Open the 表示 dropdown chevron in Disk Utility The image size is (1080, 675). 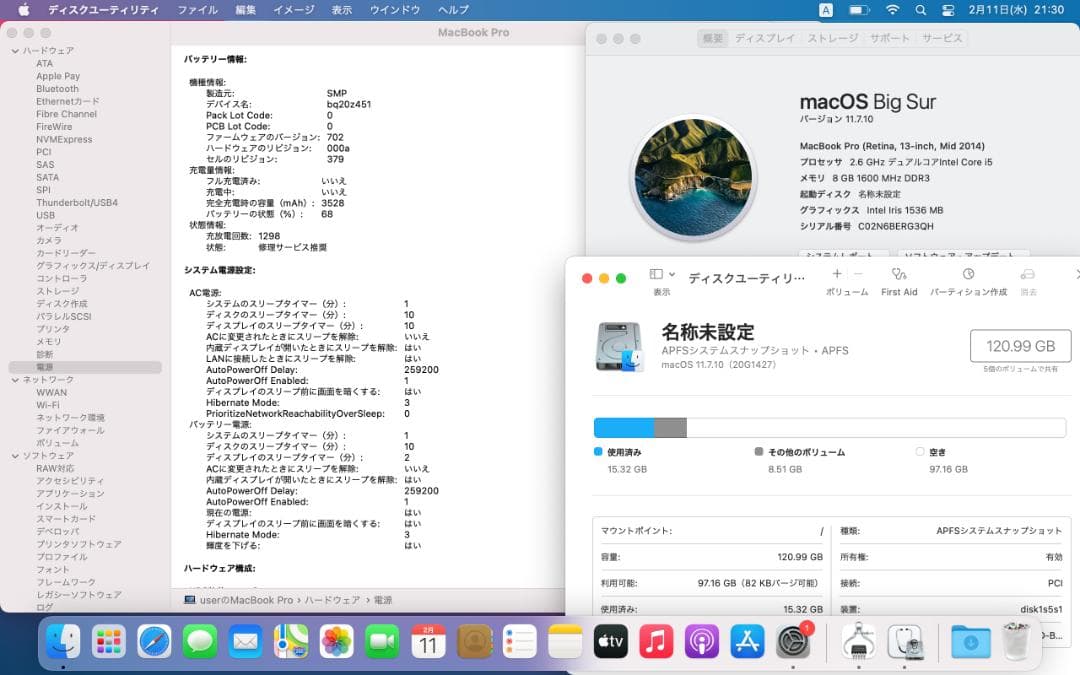click(x=672, y=274)
